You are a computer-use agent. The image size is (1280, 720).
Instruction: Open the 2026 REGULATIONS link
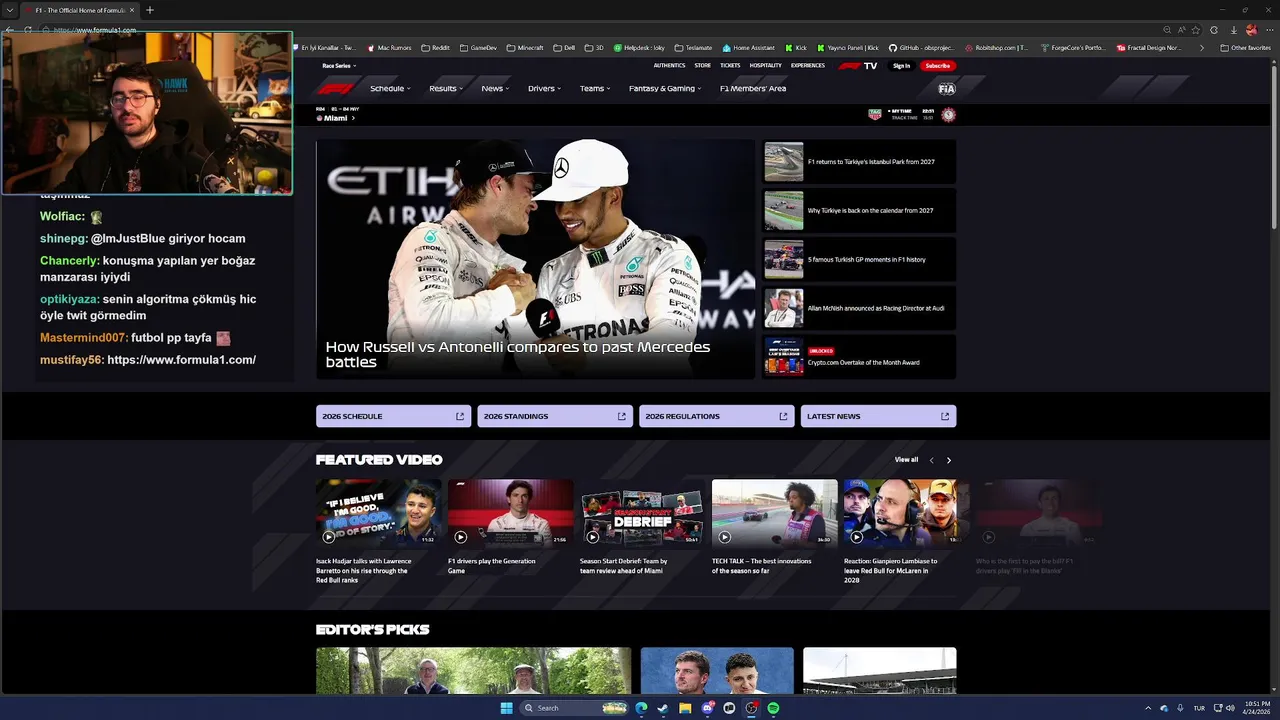(717, 416)
